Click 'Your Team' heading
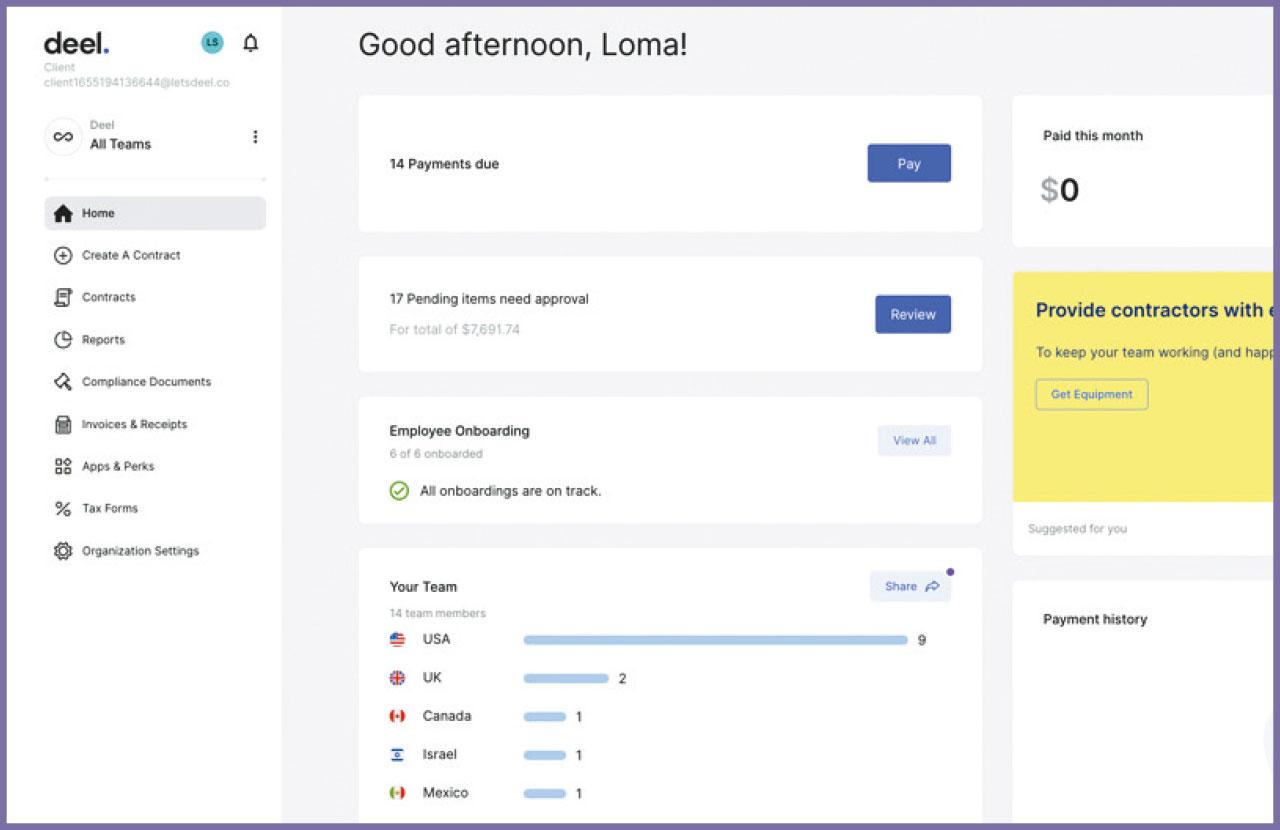This screenshot has height=830, width=1280. click(423, 587)
